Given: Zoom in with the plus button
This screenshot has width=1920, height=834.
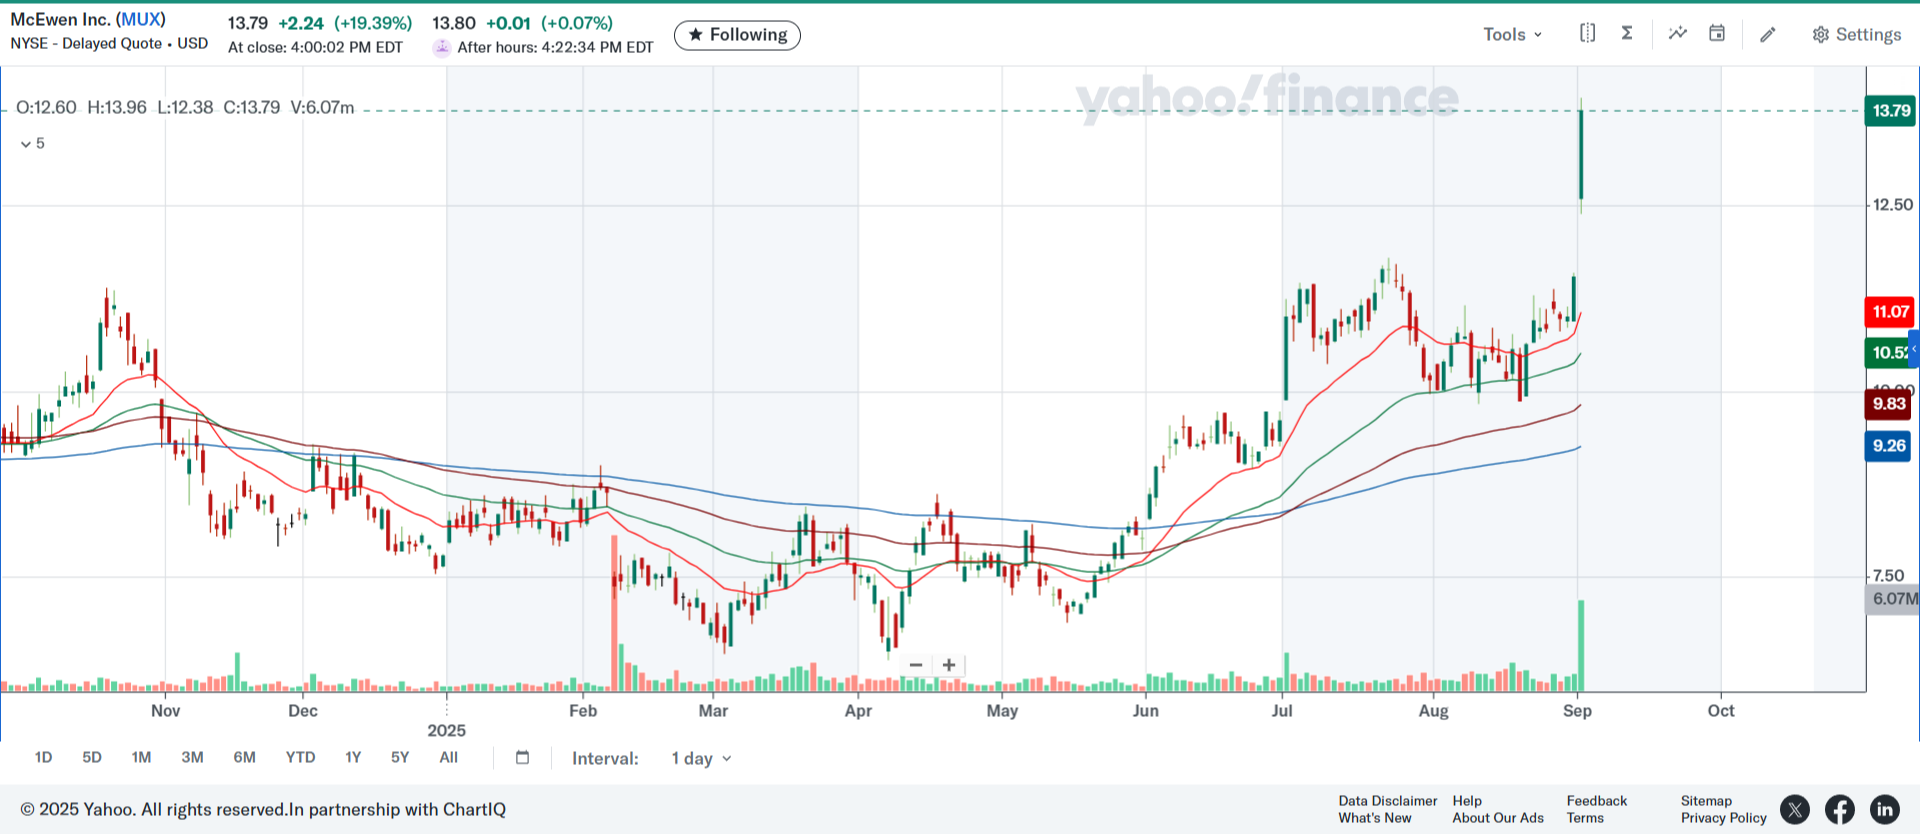Looking at the screenshot, I should click(949, 665).
